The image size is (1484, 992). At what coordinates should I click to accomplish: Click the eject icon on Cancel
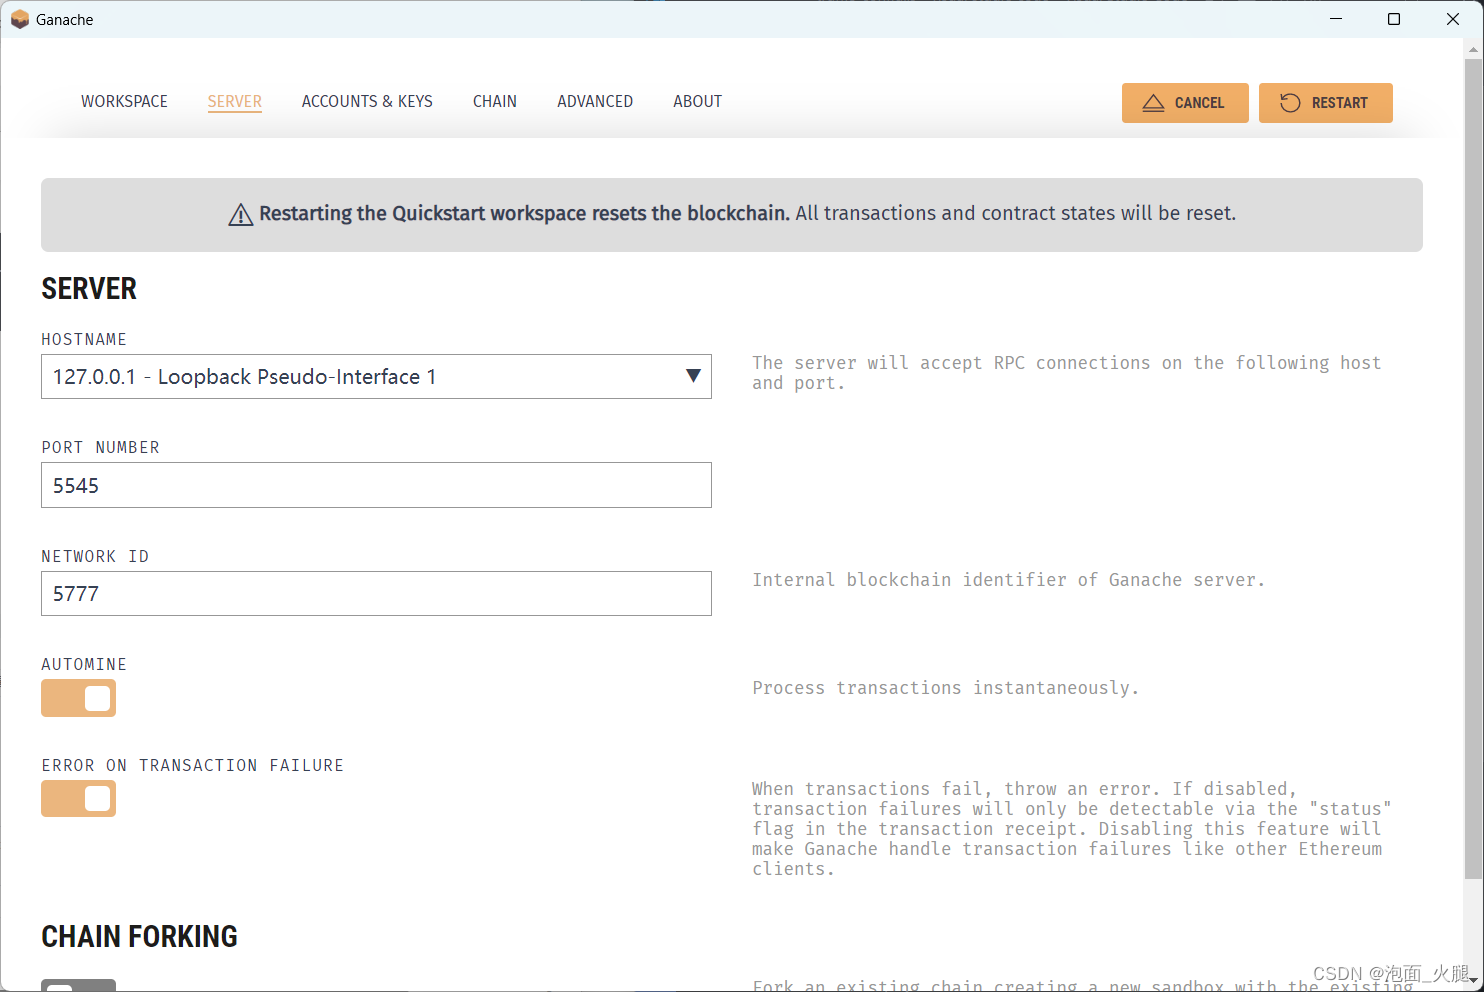click(1153, 103)
